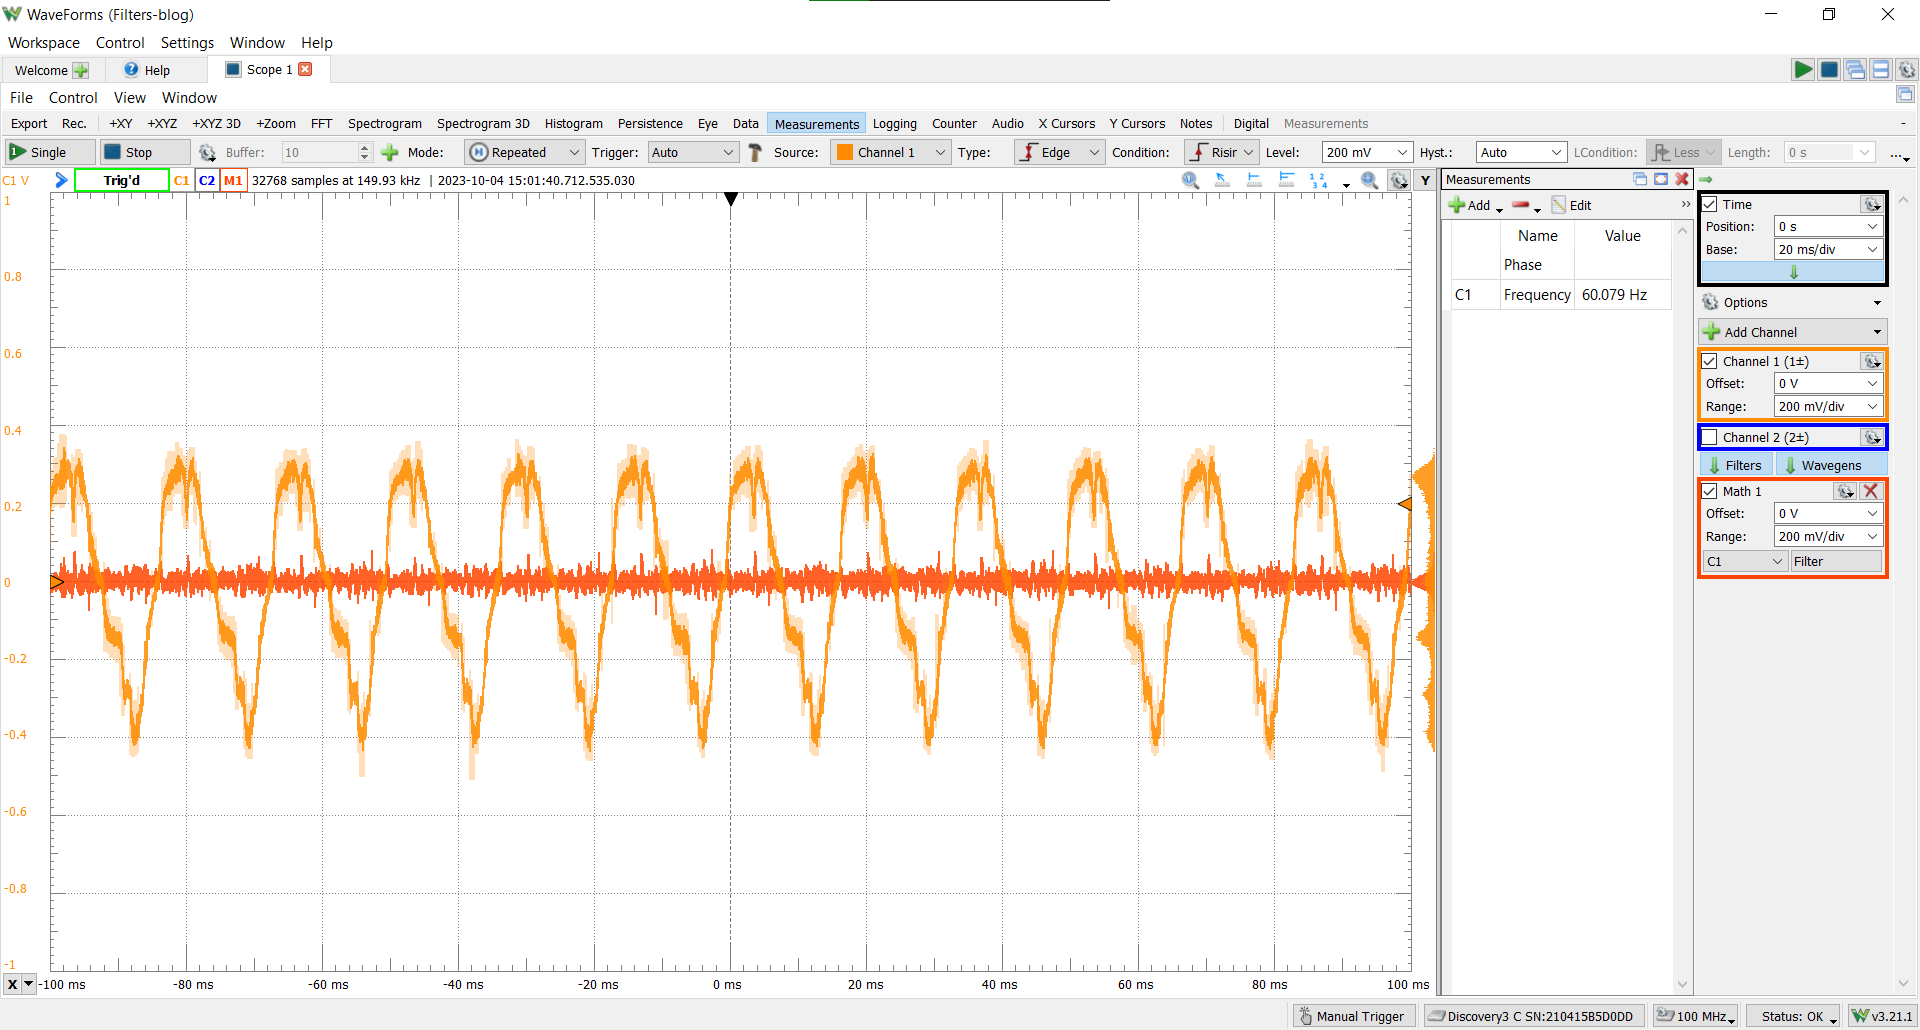Click the Wavegens button under Channel 2
This screenshot has height=1030, width=1920.
tap(1829, 464)
